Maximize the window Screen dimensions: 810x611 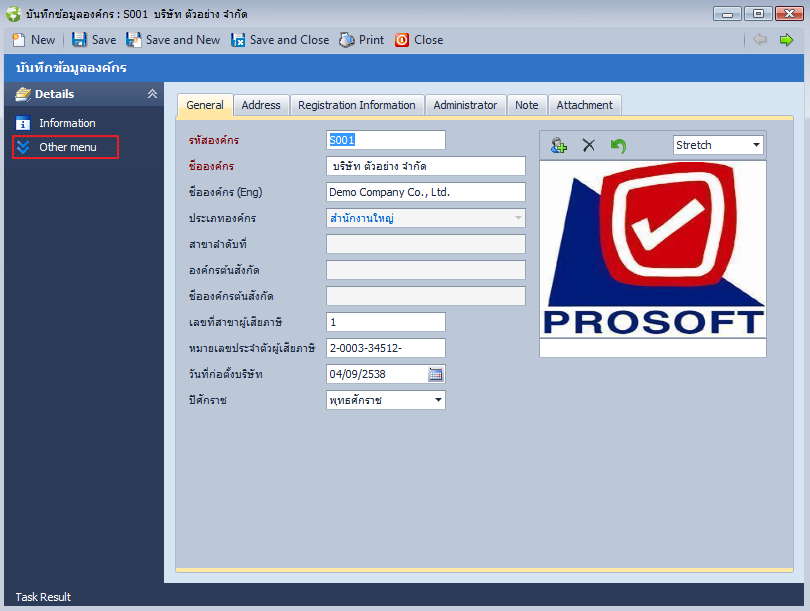point(758,13)
